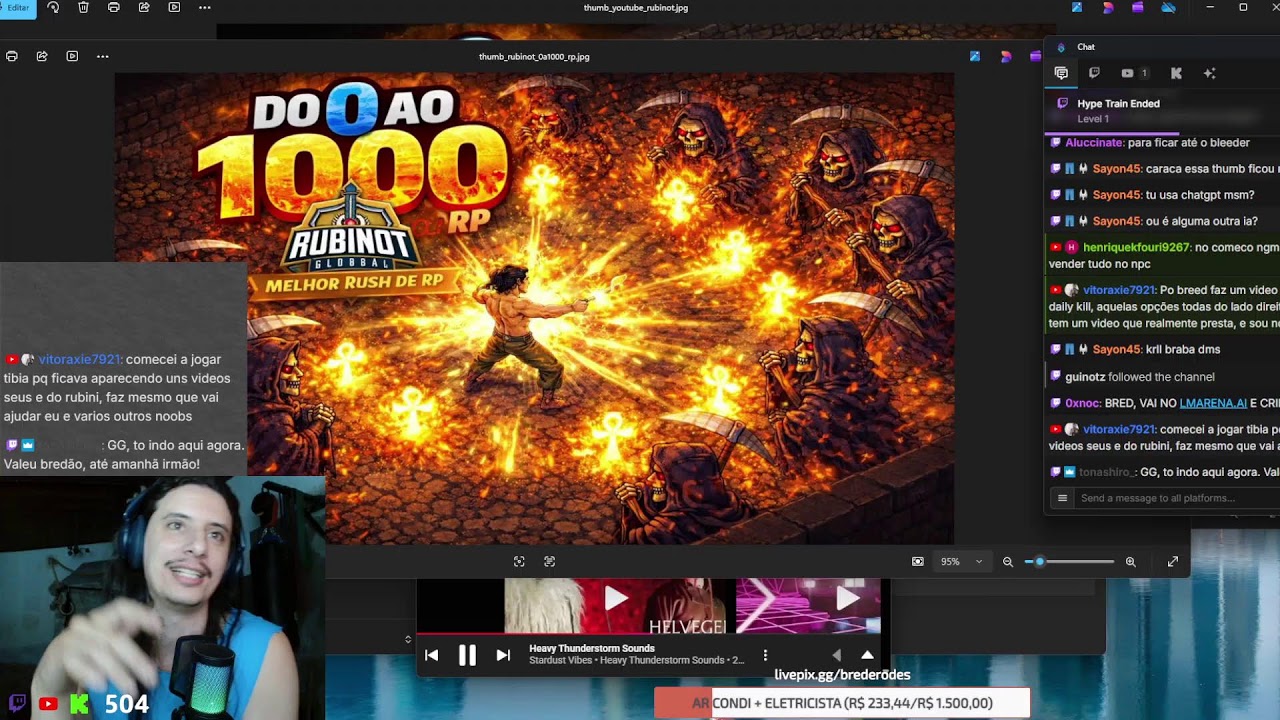The image size is (1280, 720).
Task: Click the blue image icon in back Photos title bar
Action: point(1077,8)
